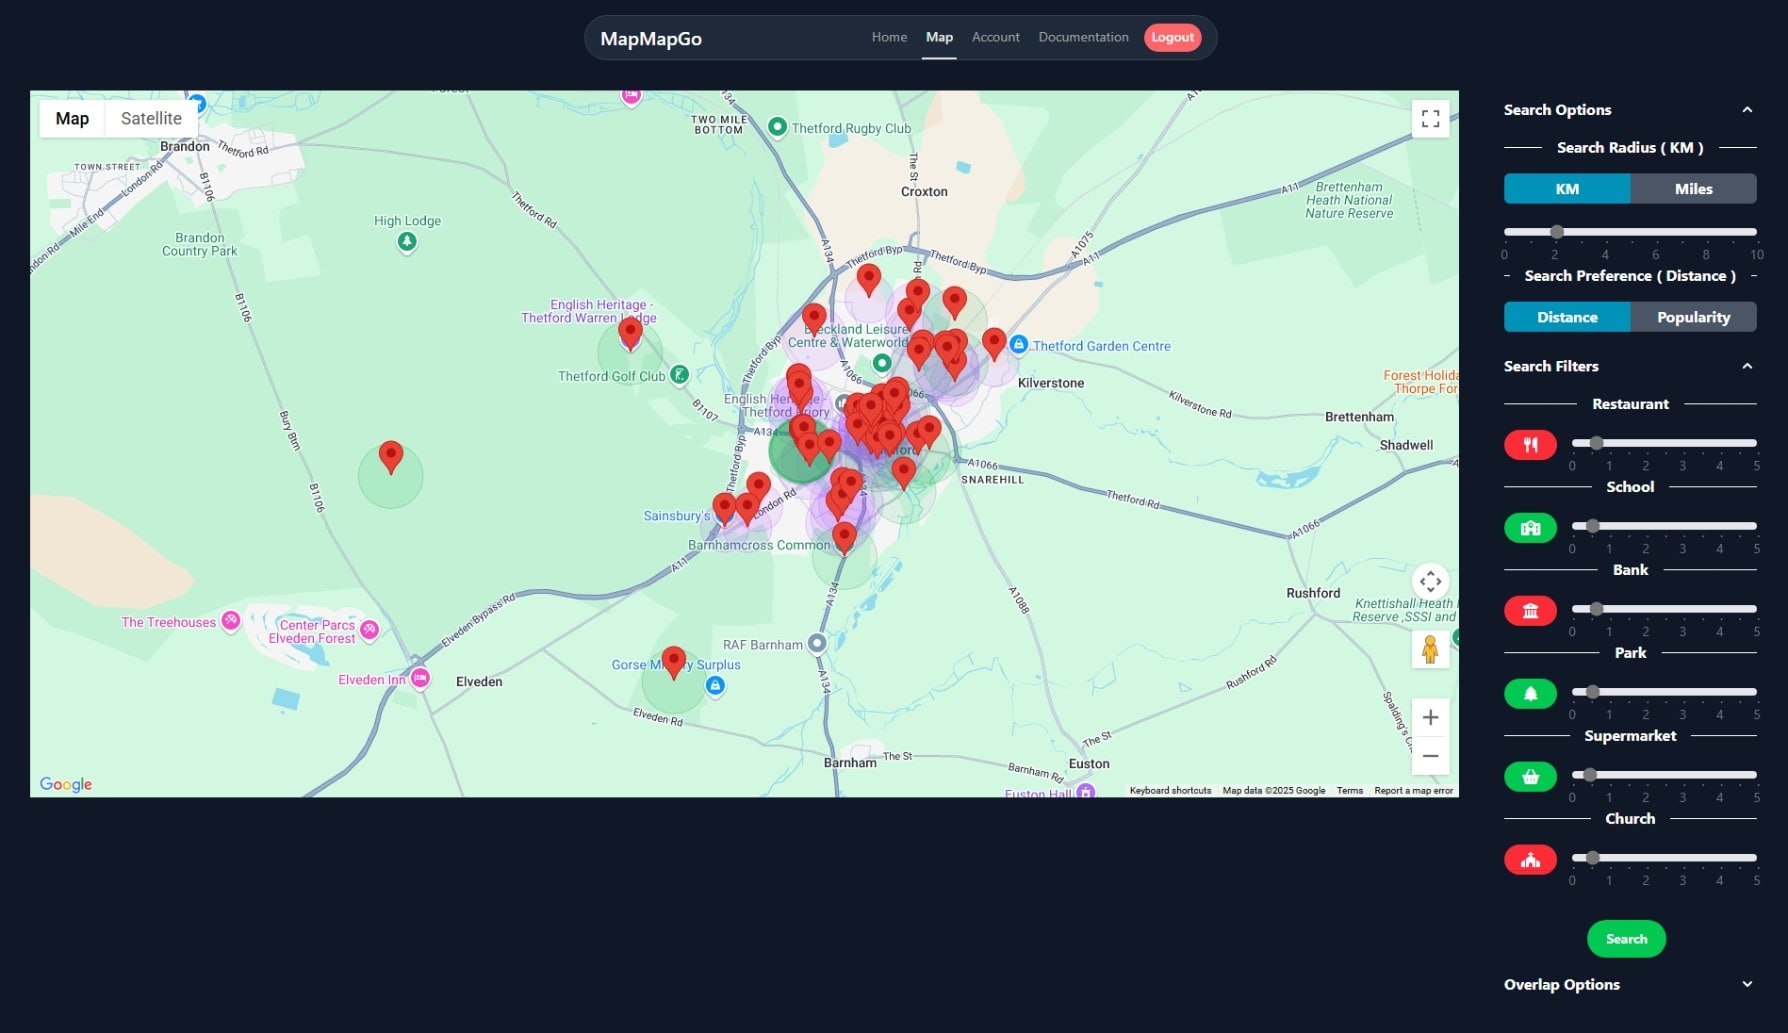Screen dimensions: 1788x1033
Task: Click the red pin near Thetford Garden Centre
Action: pyautogui.click(x=994, y=343)
